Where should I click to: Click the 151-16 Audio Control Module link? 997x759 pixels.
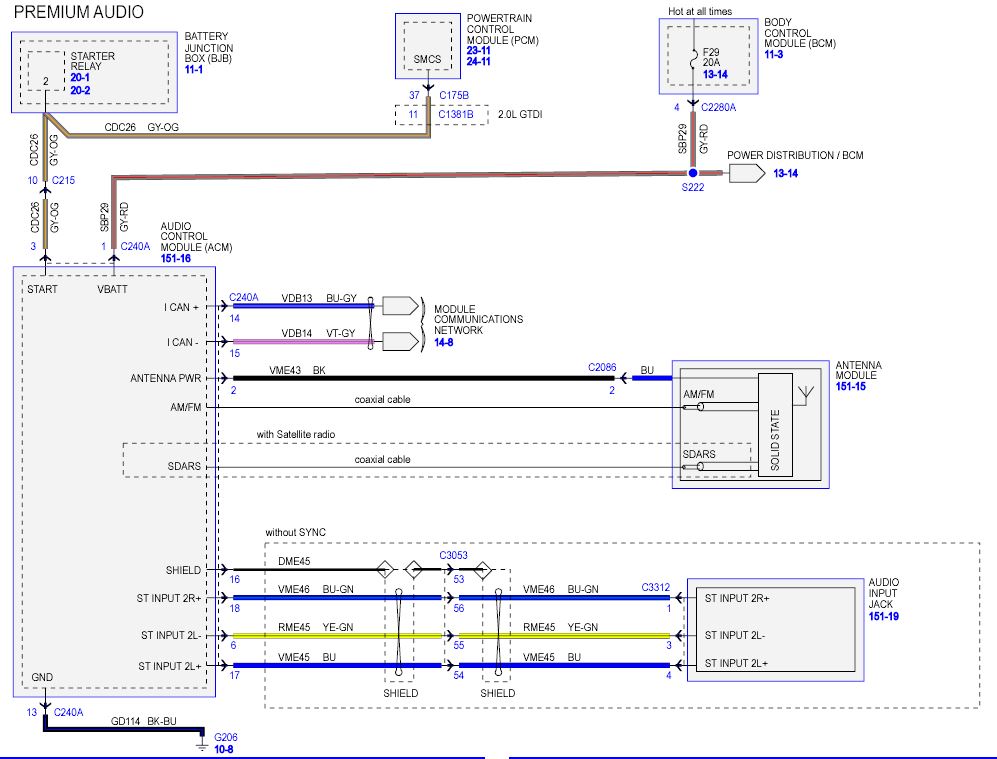tap(175, 258)
